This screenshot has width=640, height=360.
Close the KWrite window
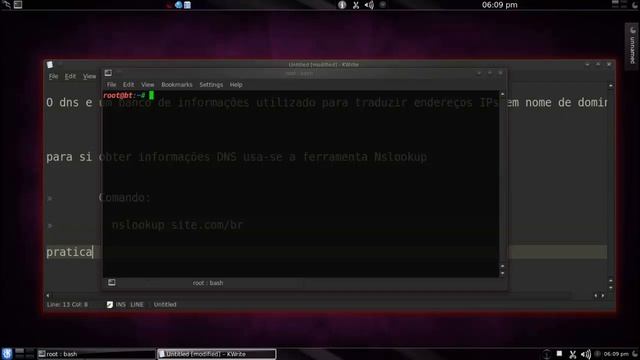(x=609, y=64)
